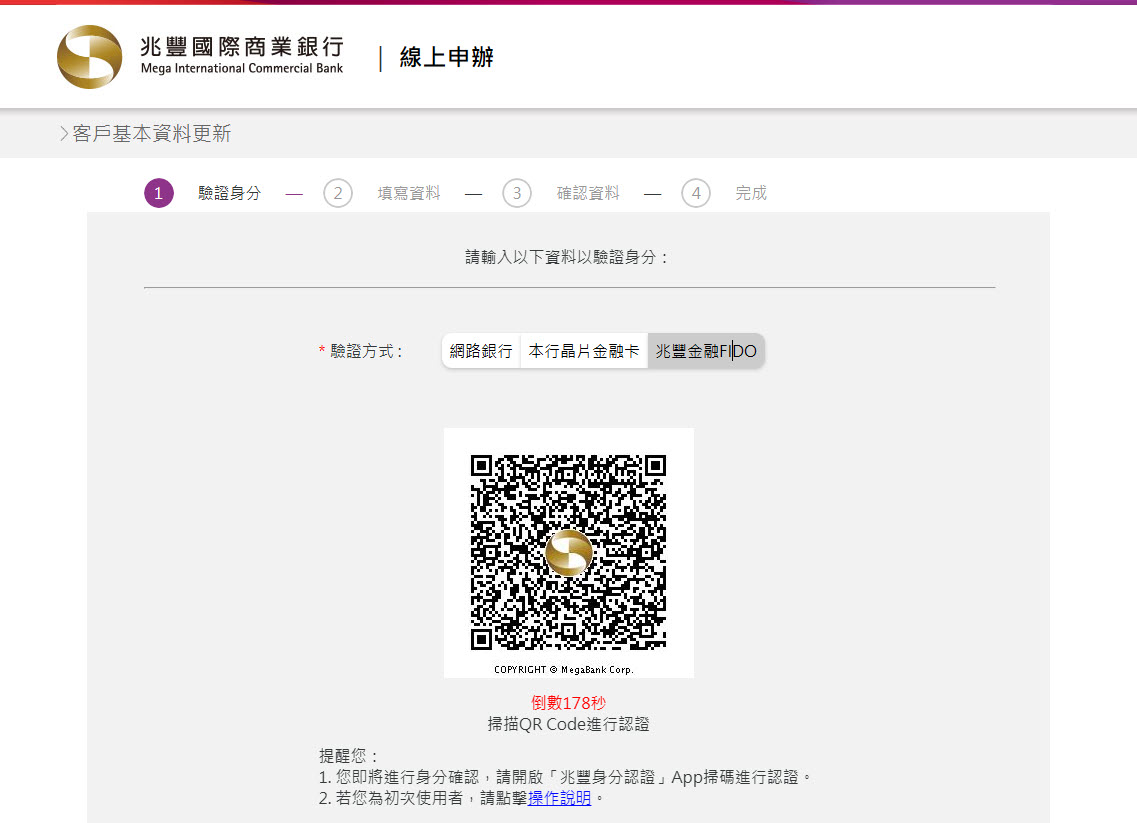Select 網路銀行 verification method

click(481, 351)
